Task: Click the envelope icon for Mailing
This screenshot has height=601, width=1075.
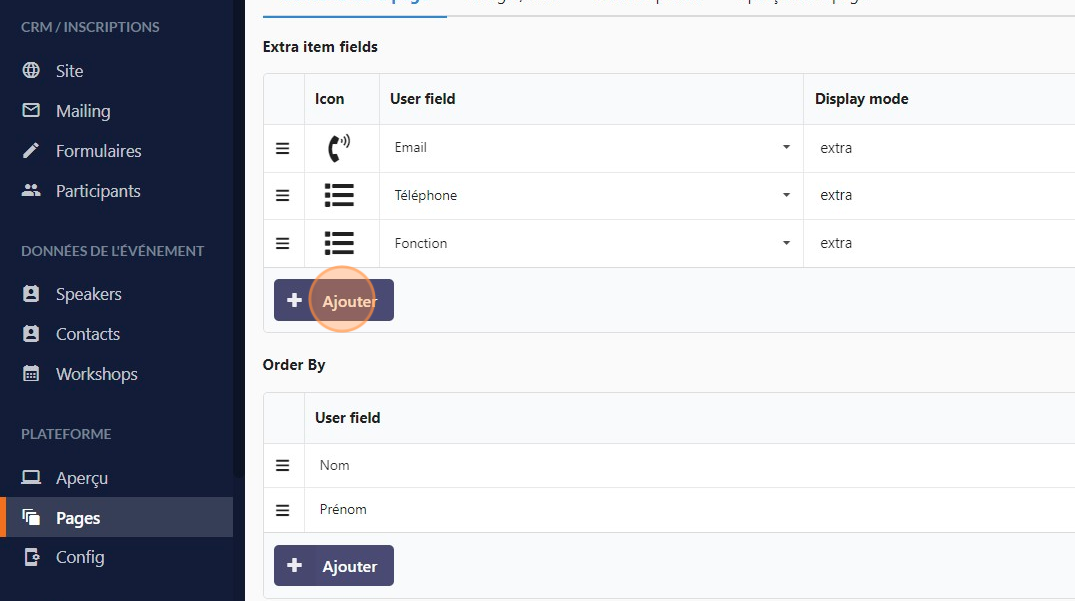Action: (31, 111)
